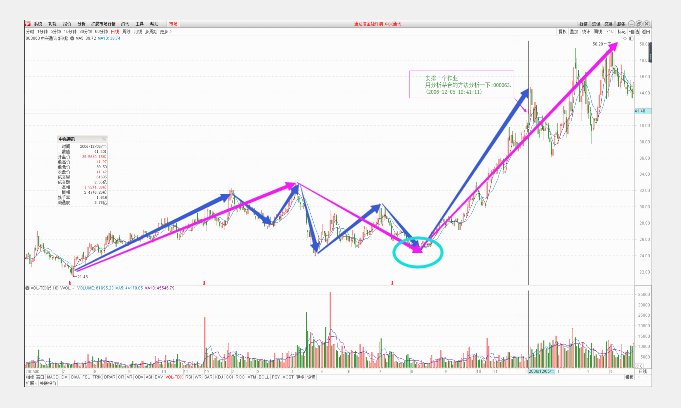Select the MACD indicator tab at bottom
The image size is (681, 408).
coord(53,377)
